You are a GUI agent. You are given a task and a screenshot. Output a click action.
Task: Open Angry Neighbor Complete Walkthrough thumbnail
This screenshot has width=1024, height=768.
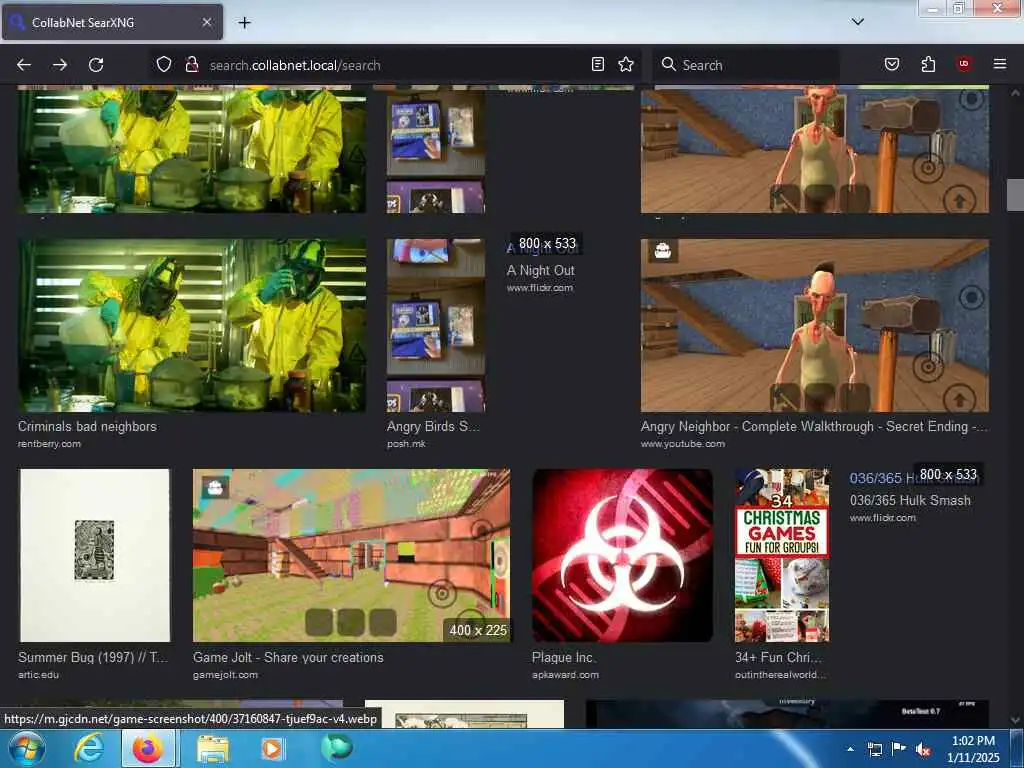pos(814,325)
